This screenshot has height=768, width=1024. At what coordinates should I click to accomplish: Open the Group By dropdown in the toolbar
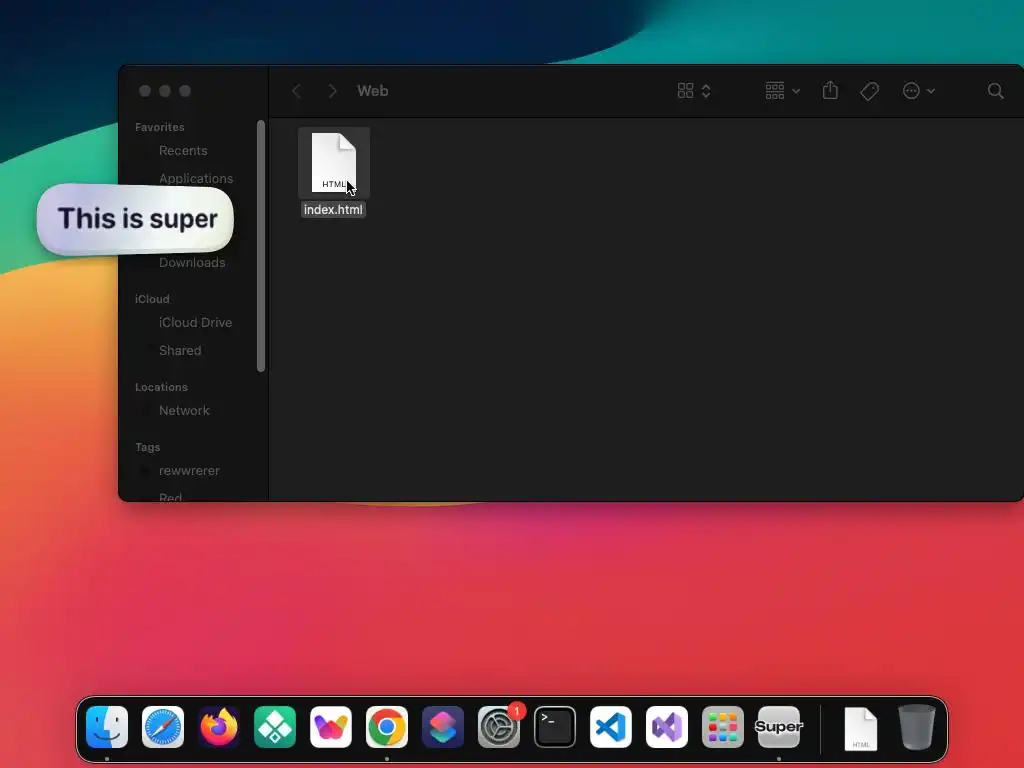point(782,91)
